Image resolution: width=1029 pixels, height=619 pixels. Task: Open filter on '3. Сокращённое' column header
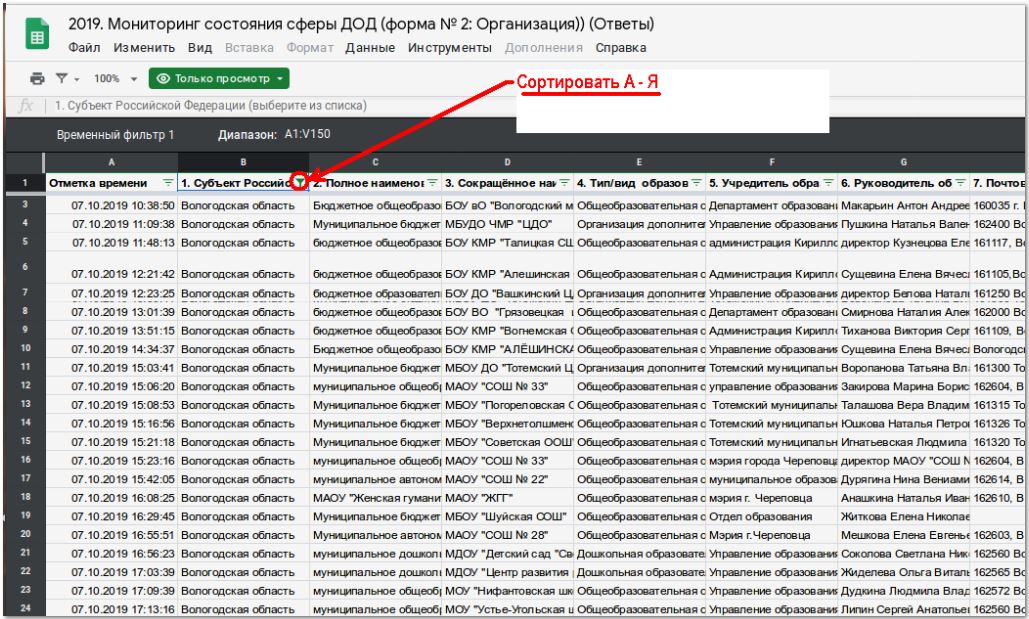click(564, 183)
